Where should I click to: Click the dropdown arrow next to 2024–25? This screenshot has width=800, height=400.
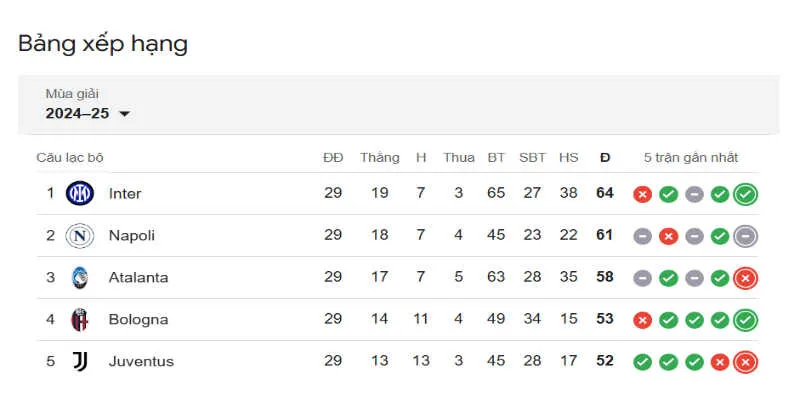click(124, 114)
